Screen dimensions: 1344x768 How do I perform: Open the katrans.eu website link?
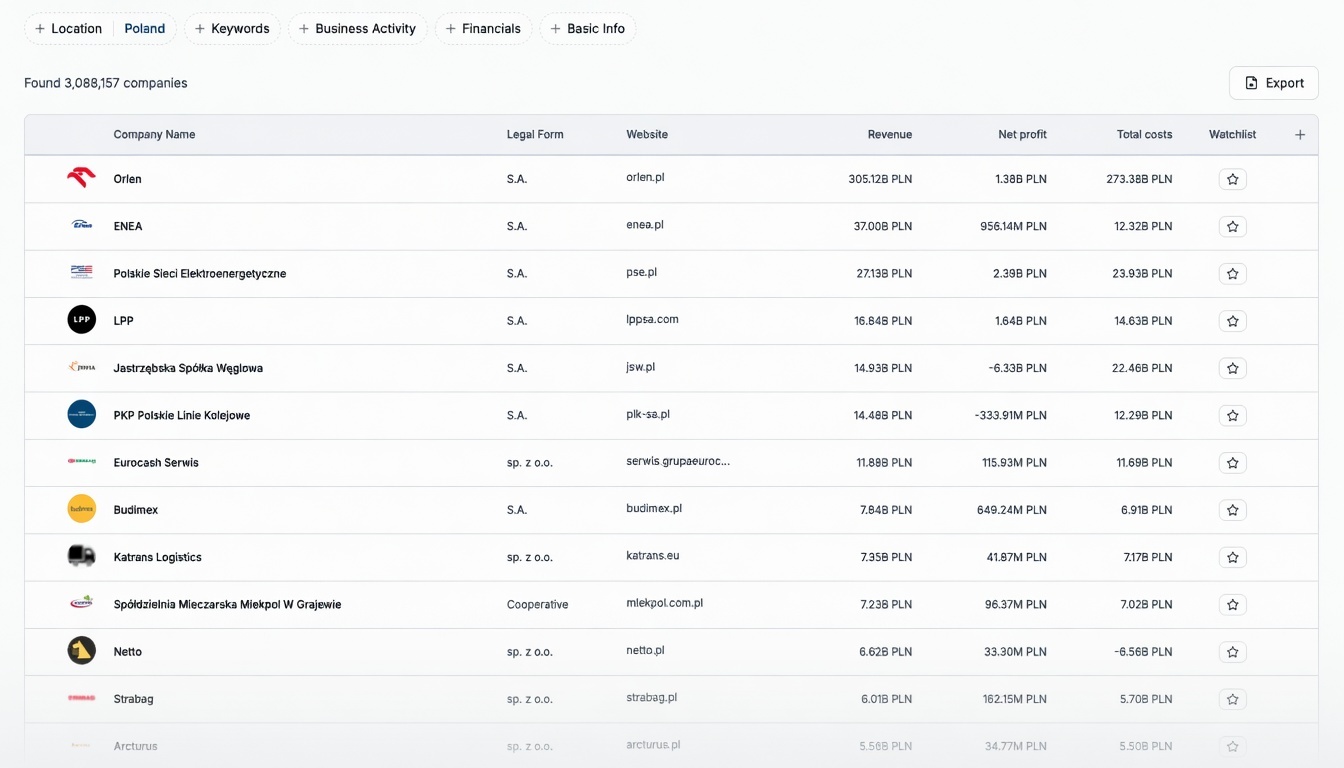pyautogui.click(x=653, y=555)
